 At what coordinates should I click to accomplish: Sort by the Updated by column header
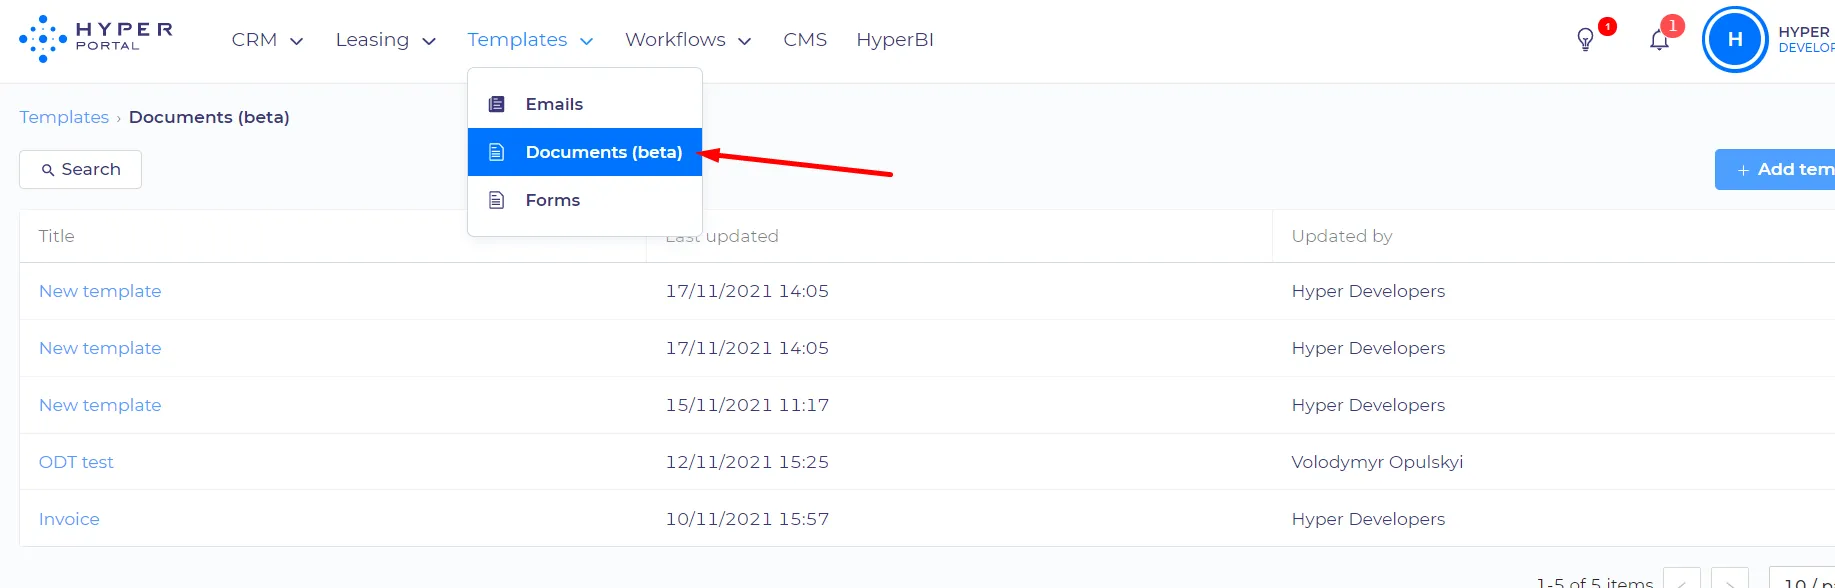[x=1341, y=236]
